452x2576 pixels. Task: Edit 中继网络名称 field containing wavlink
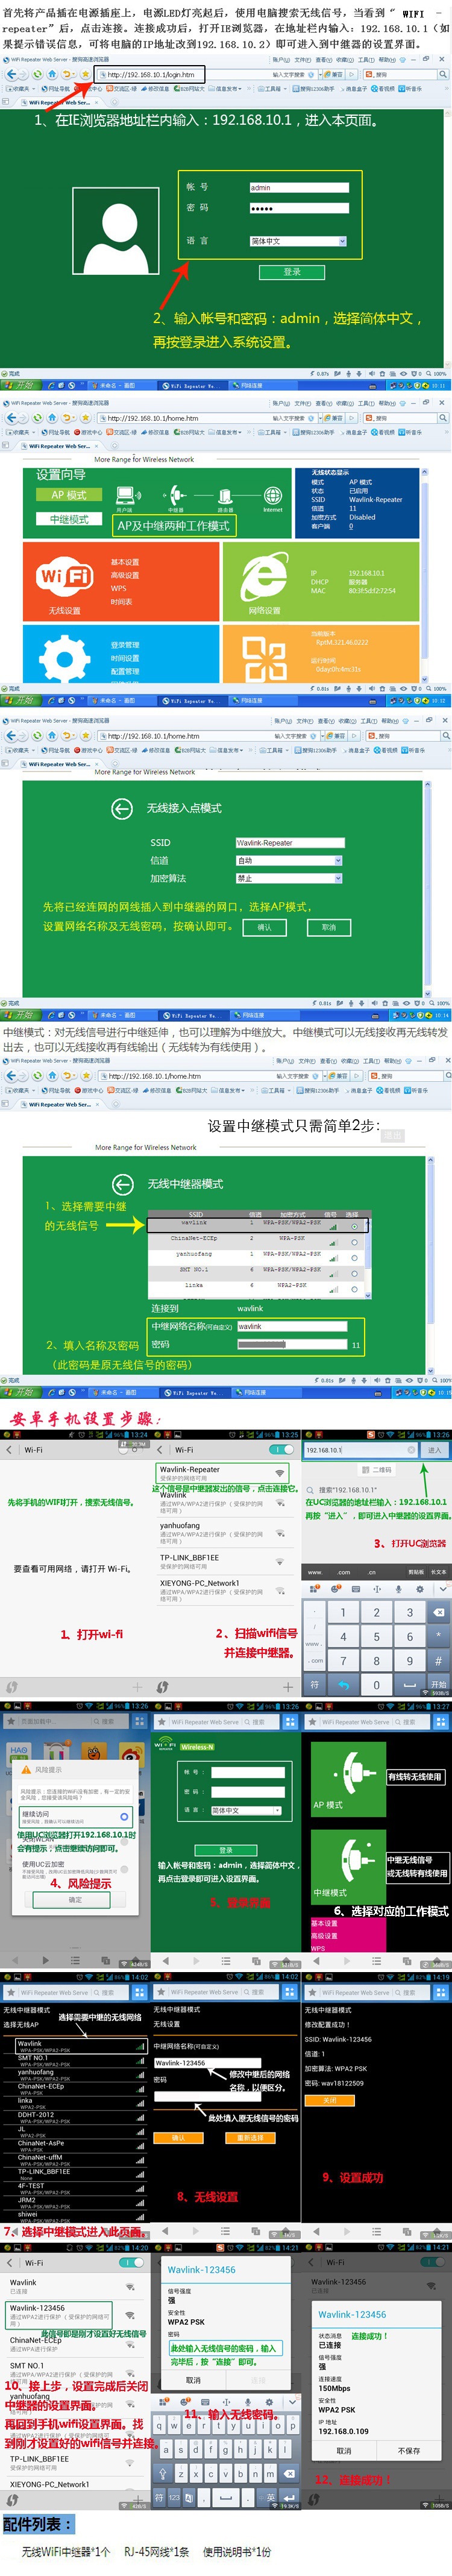pos(291,1326)
